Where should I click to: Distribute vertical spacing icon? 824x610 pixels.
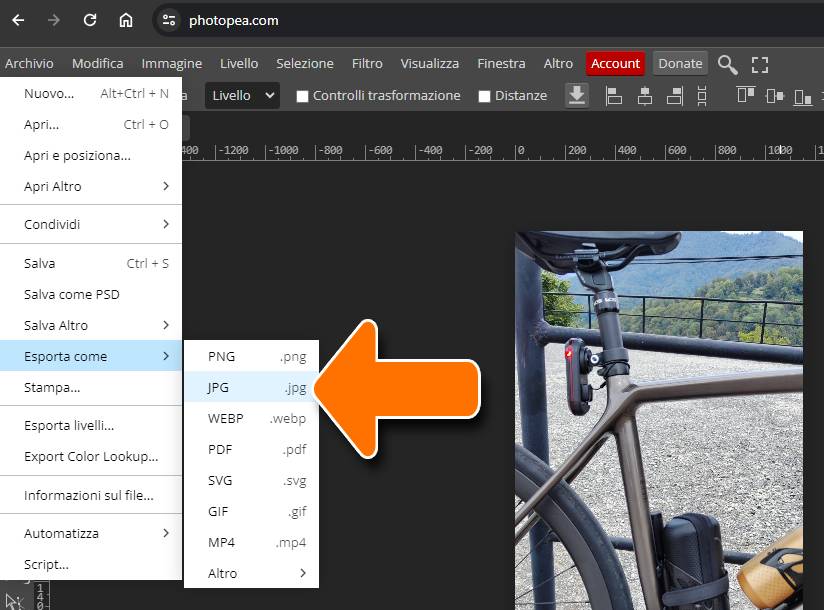pos(702,96)
